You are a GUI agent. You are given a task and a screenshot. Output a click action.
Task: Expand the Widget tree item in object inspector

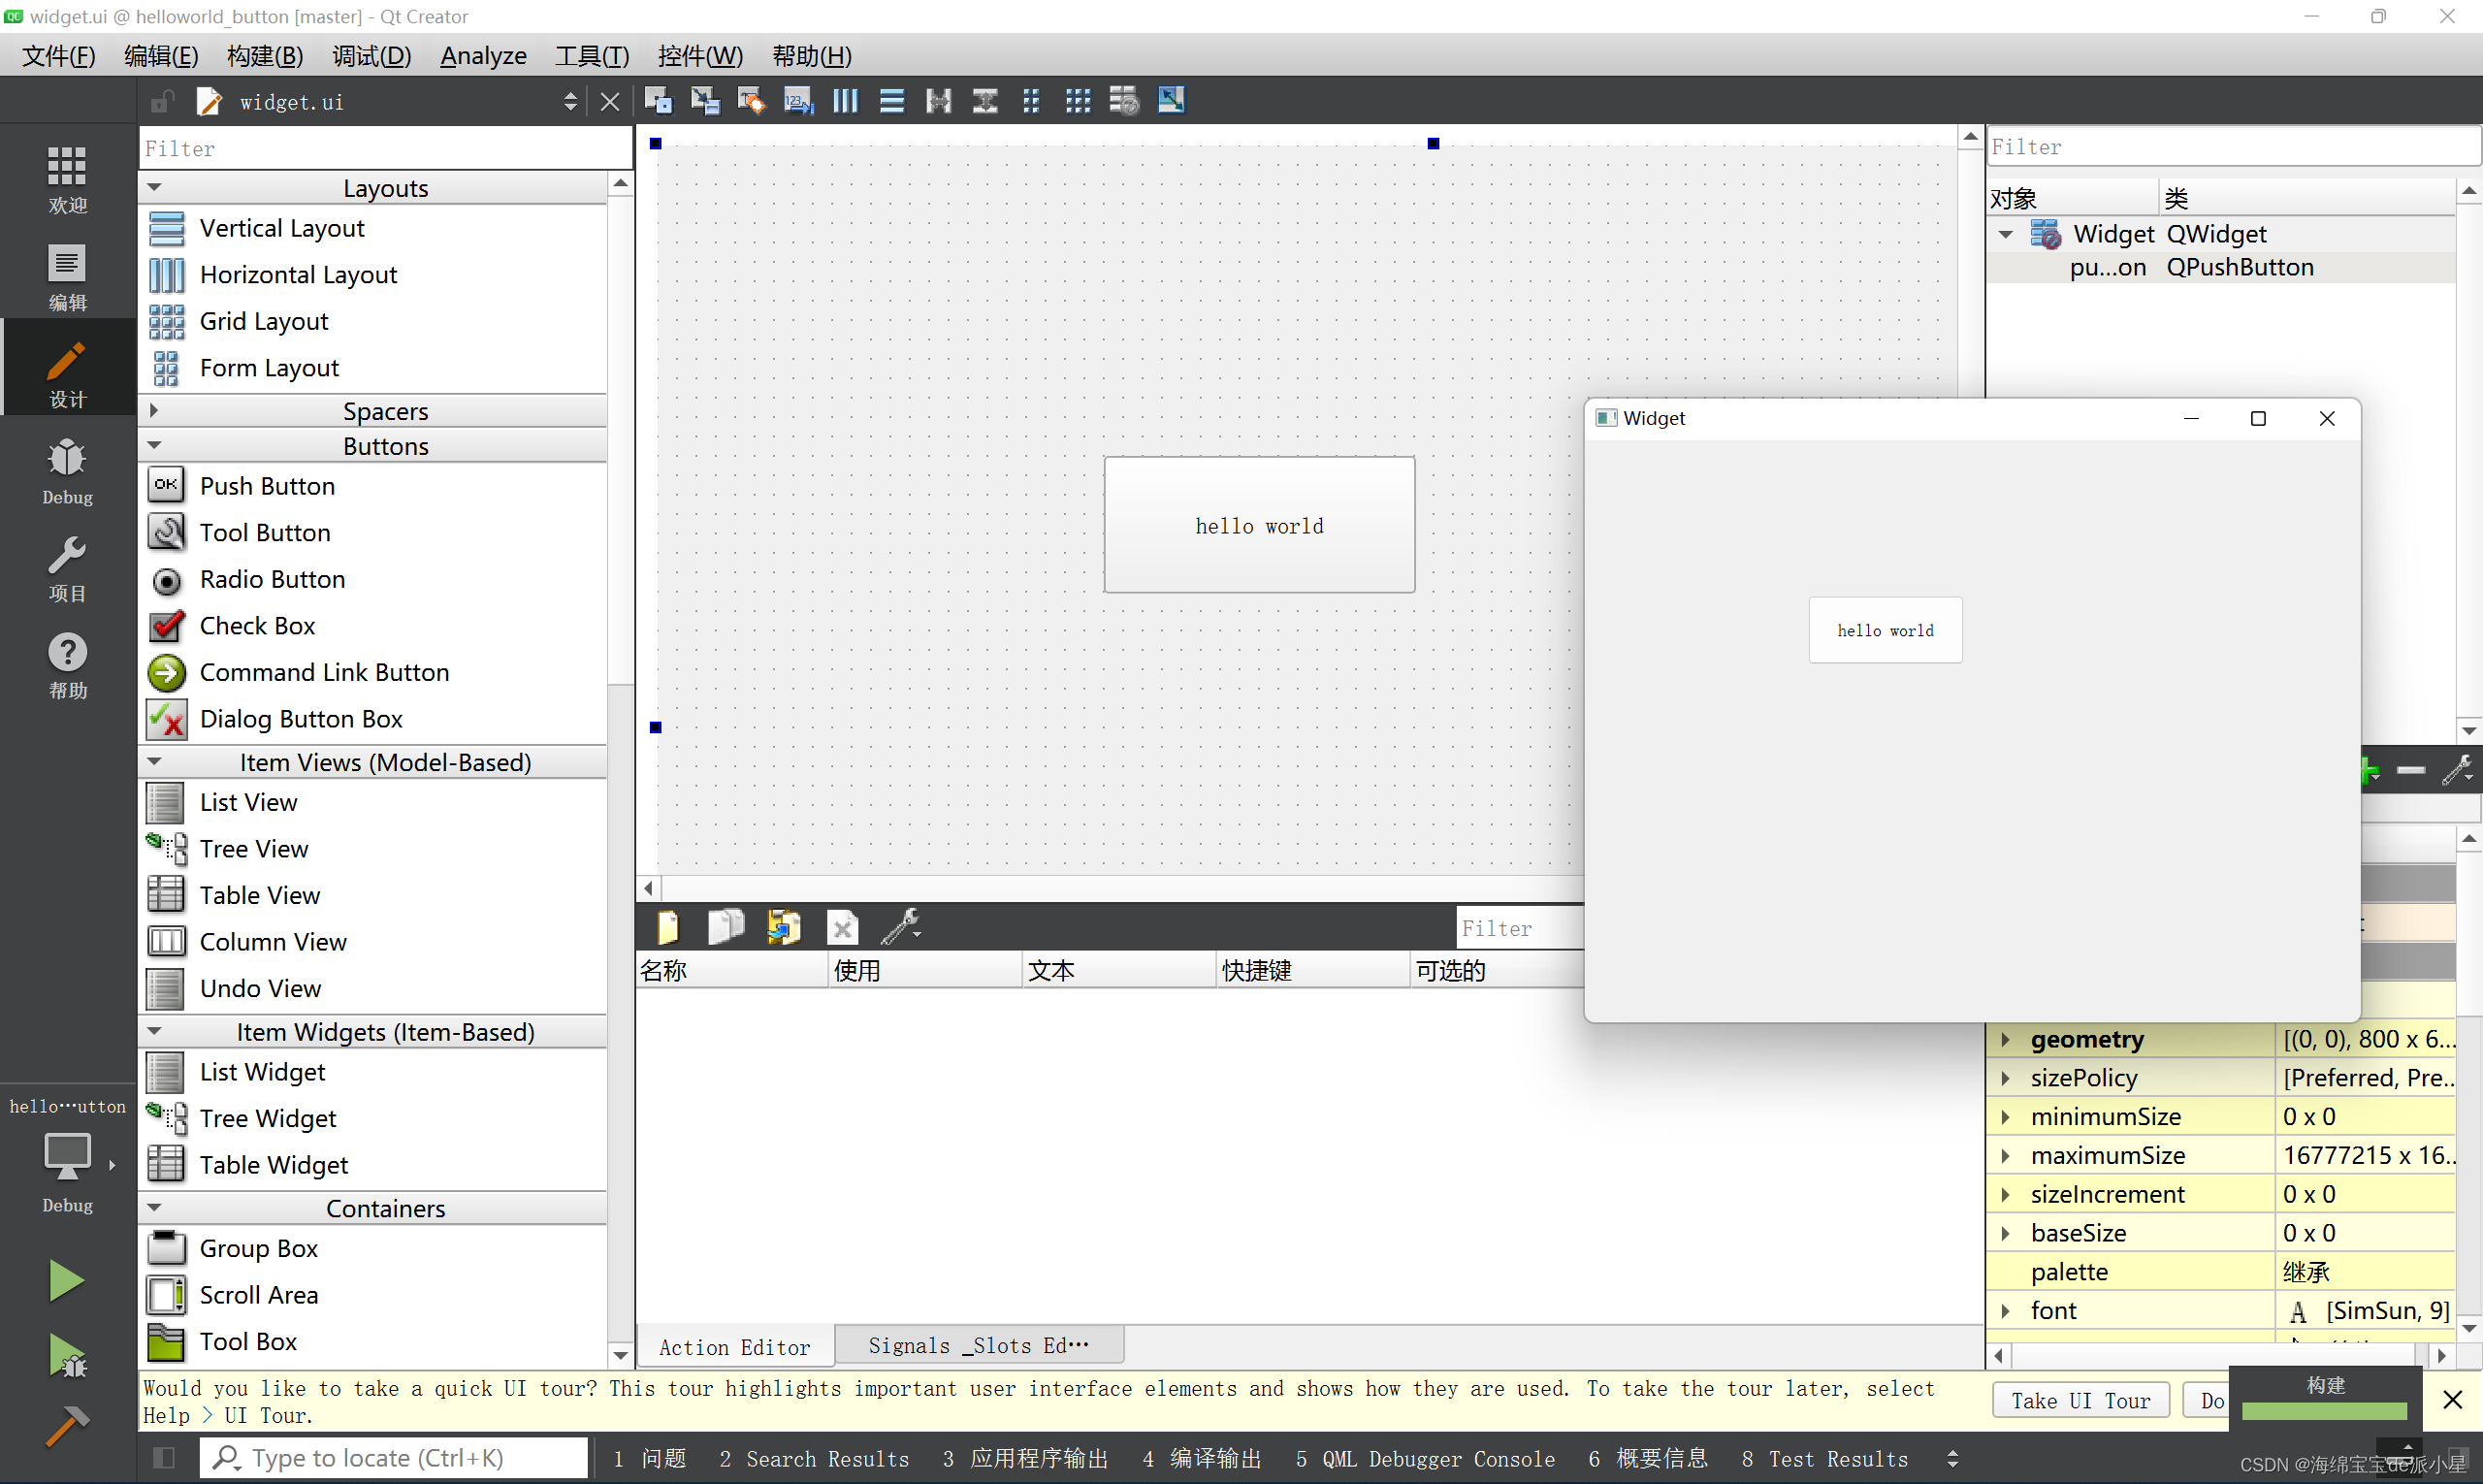2008,232
